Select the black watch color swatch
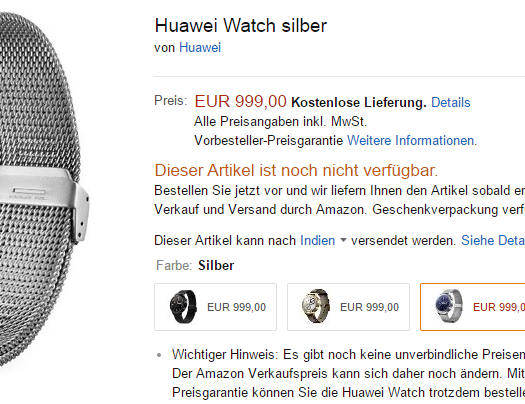 tap(215, 307)
